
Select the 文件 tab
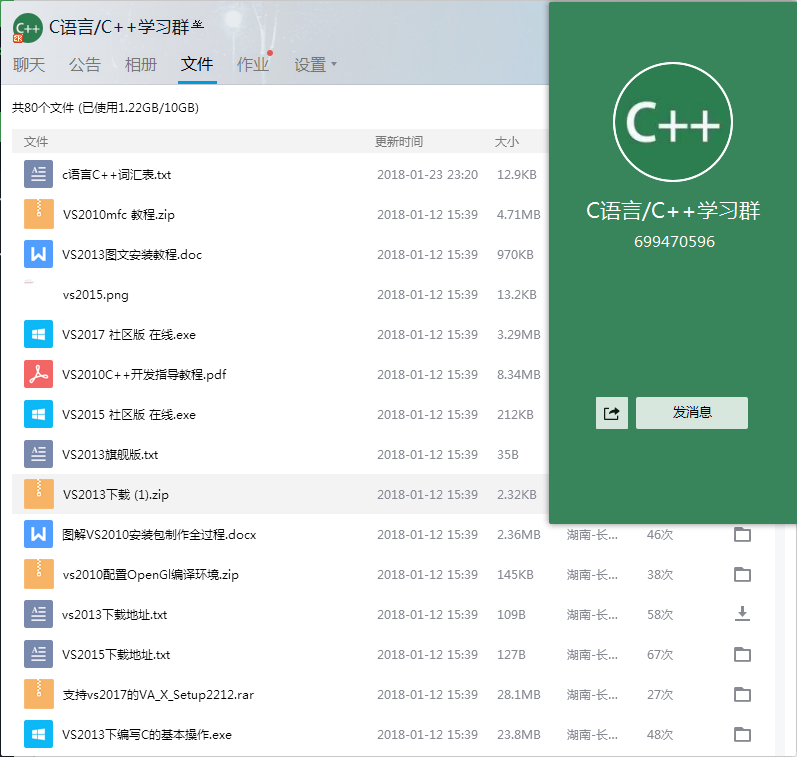coord(197,64)
